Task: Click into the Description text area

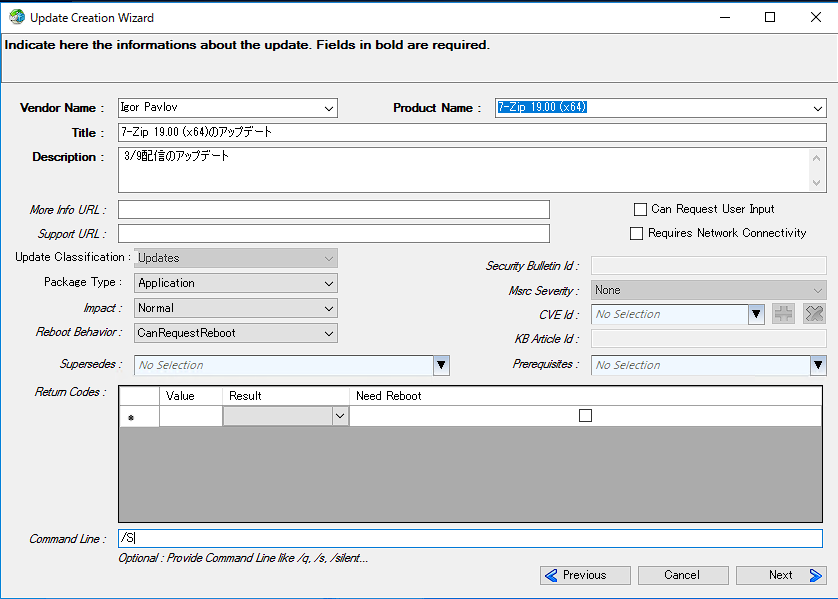Action: tap(464, 170)
